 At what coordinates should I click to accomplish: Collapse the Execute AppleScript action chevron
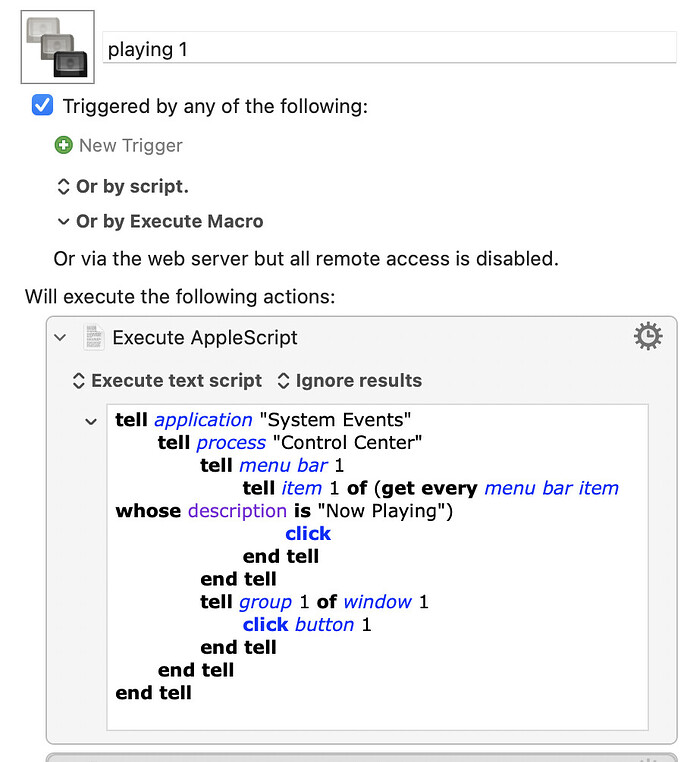pyautogui.click(x=60, y=337)
